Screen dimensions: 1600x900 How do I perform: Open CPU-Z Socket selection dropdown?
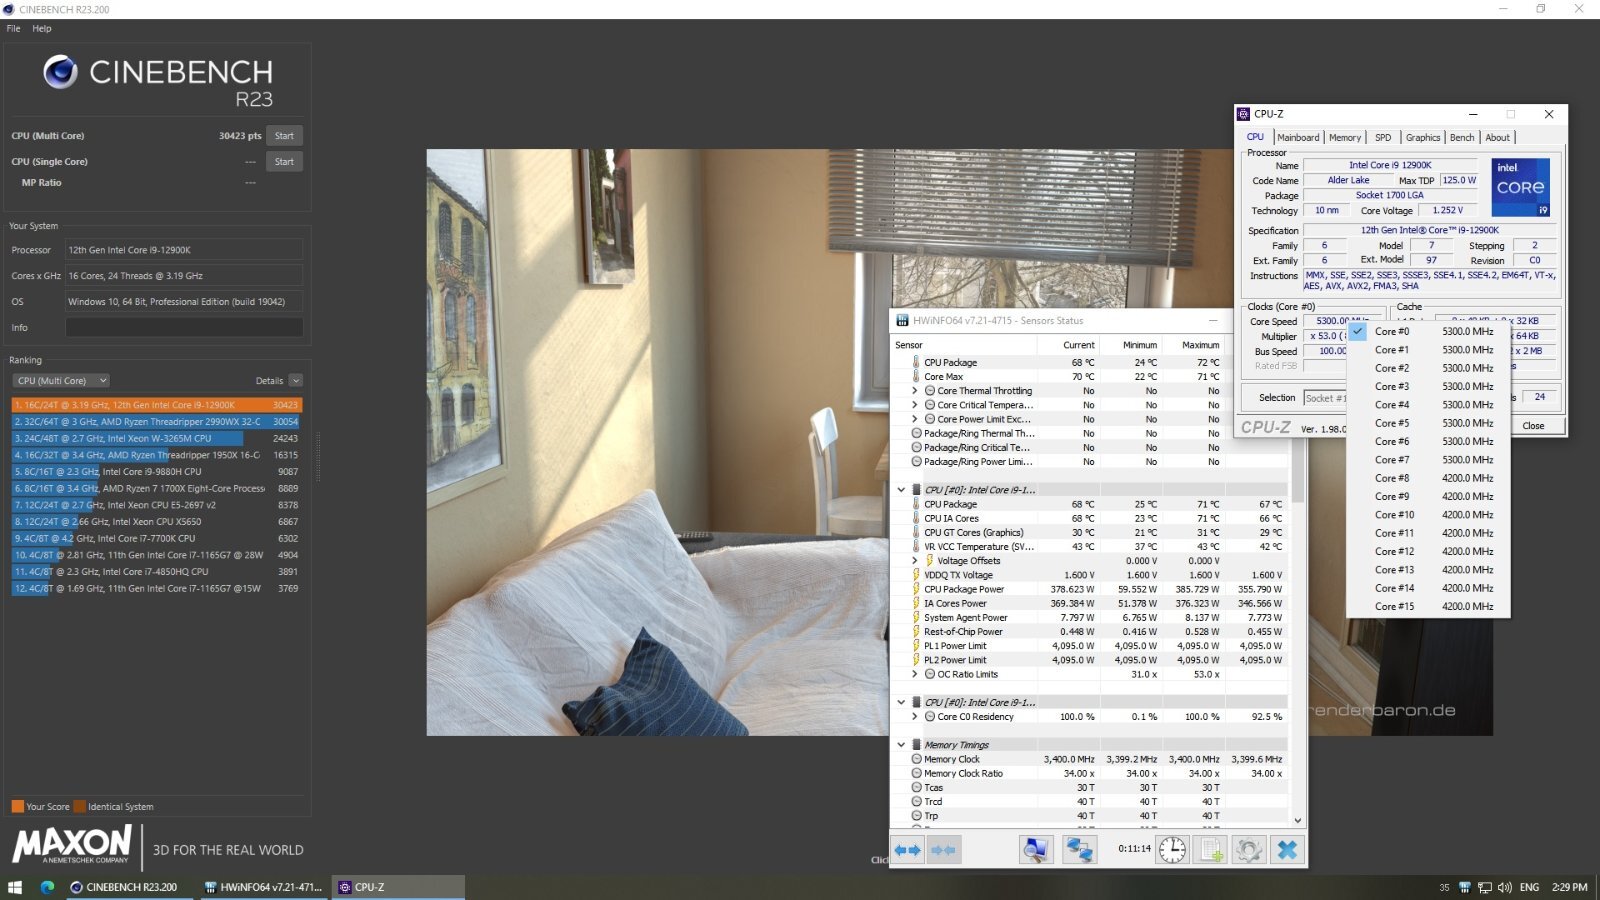(x=1325, y=398)
